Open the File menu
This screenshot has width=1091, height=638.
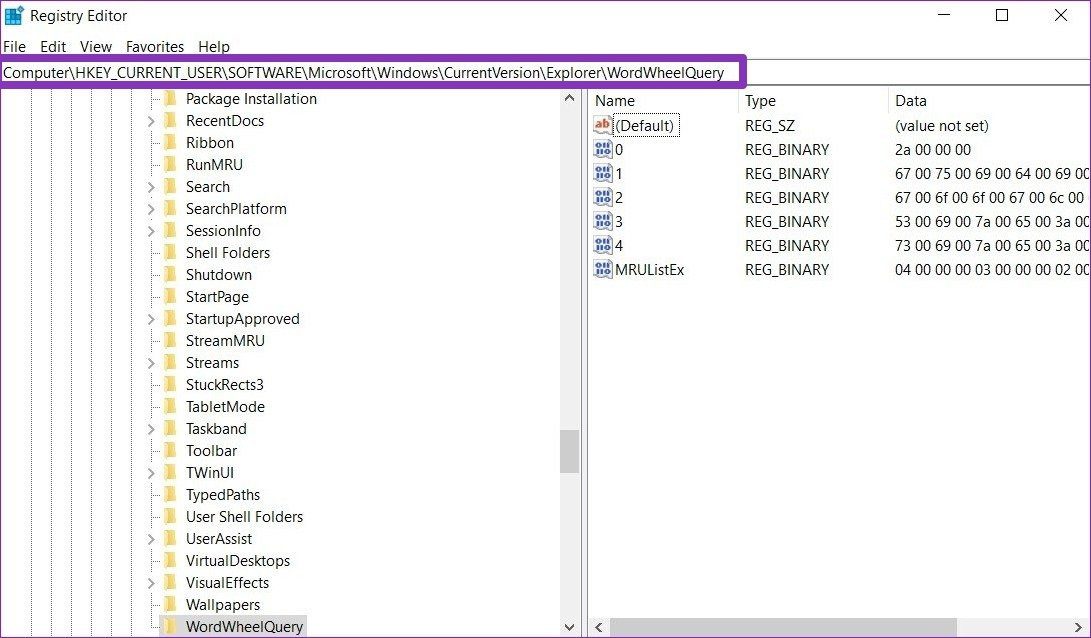tap(15, 47)
